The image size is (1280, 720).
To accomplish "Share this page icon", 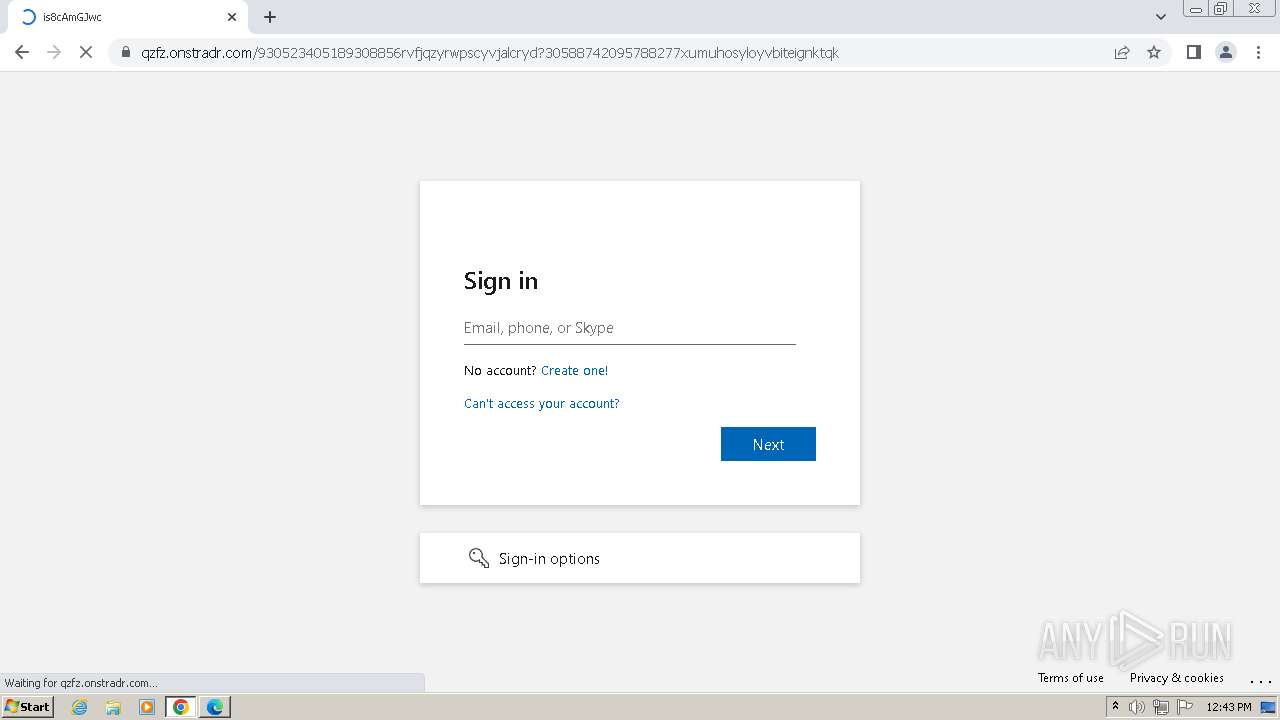I will coord(1122,52).
